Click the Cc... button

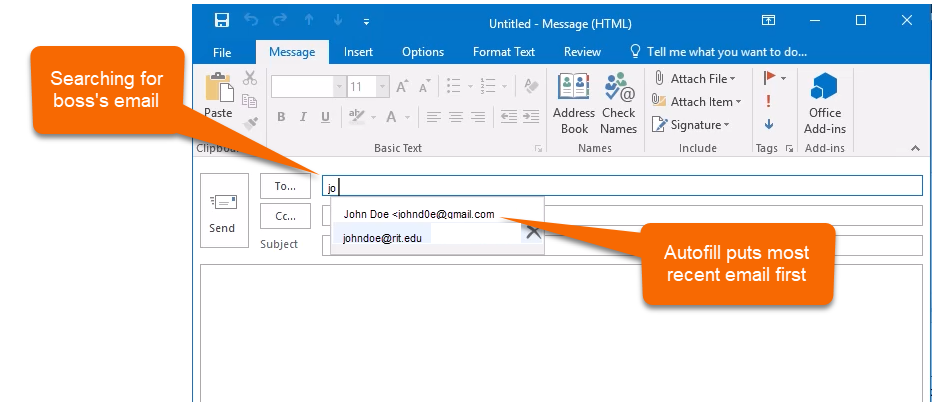[286, 216]
